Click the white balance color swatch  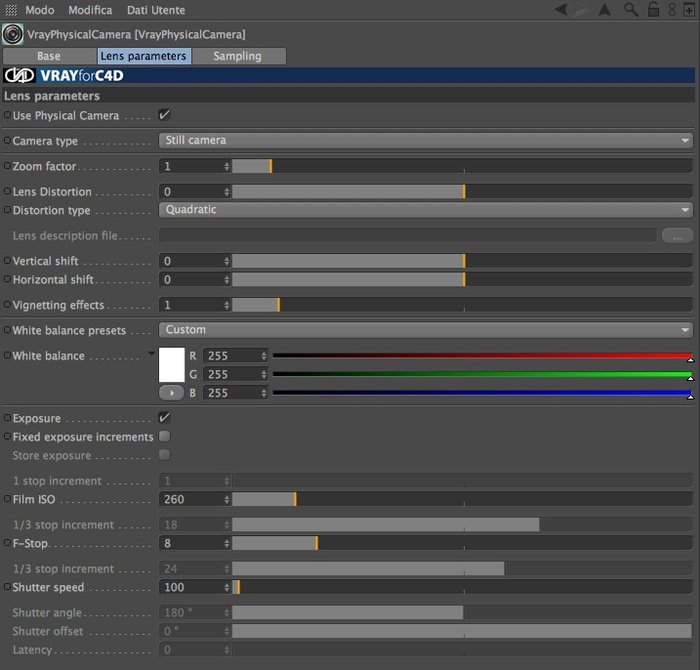171,365
